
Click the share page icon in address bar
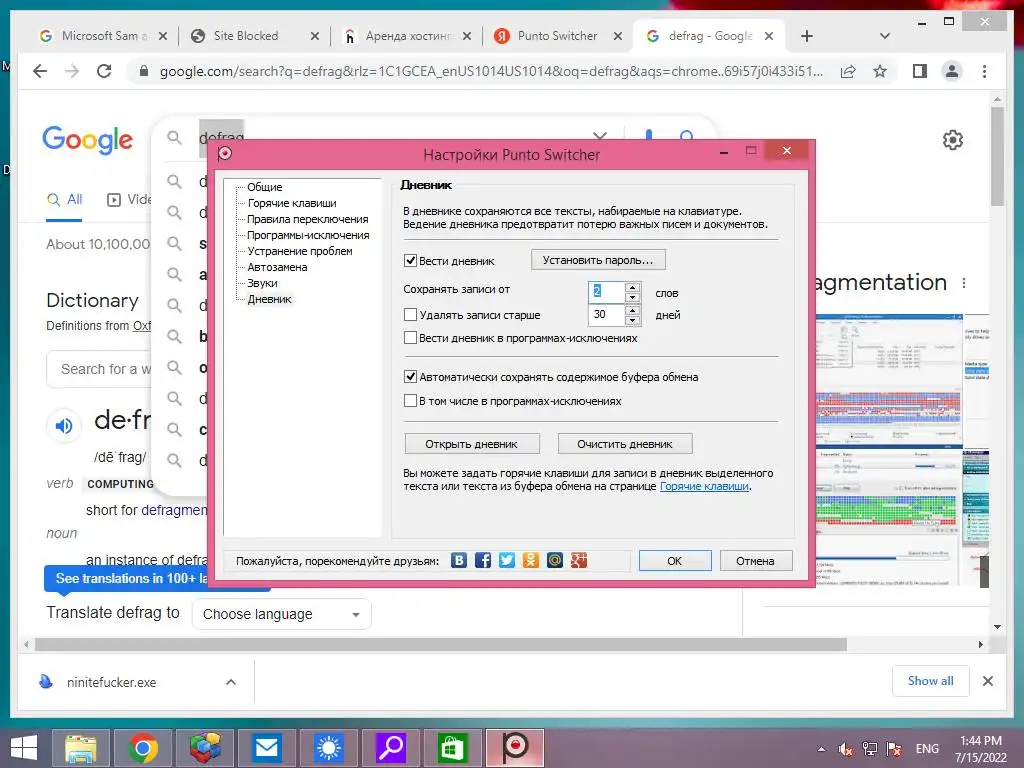click(x=848, y=71)
